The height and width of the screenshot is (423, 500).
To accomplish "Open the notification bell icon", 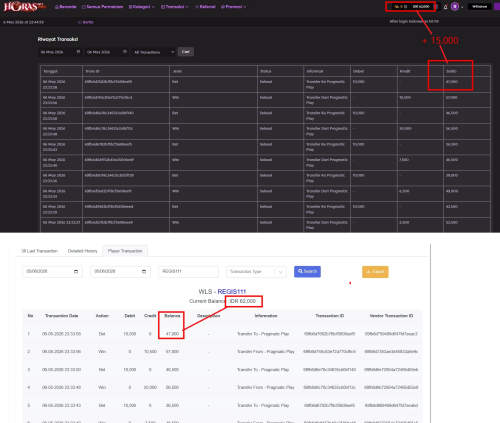I will pos(445,7).
